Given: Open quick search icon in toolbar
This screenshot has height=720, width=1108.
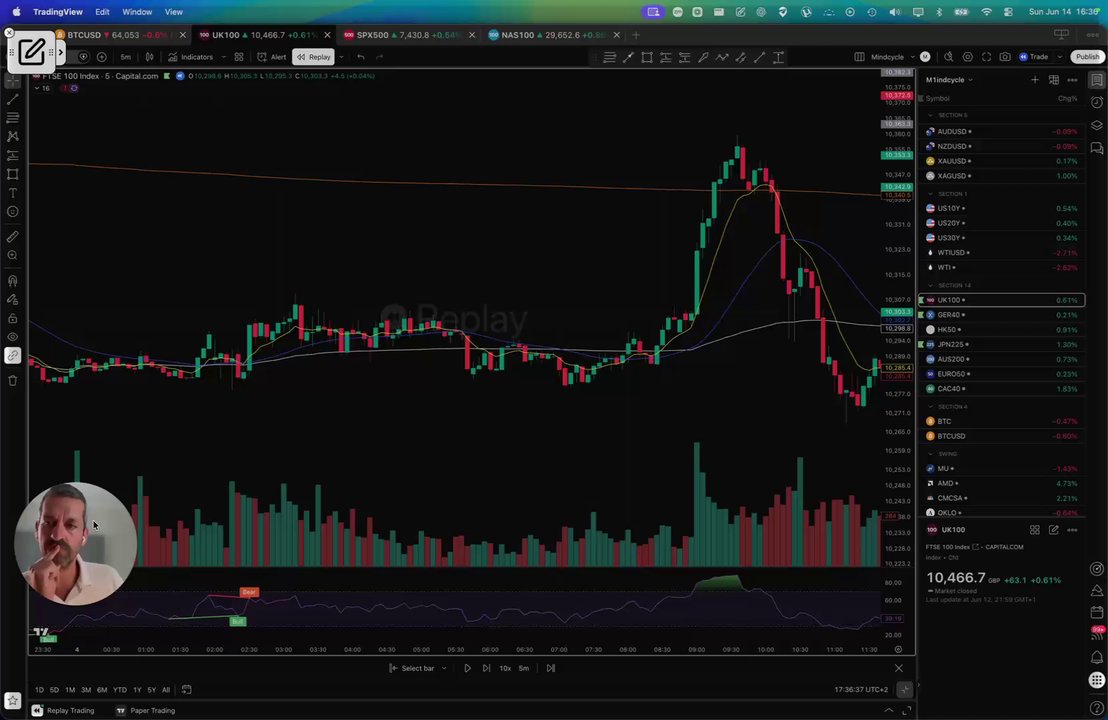Looking at the screenshot, I should tap(949, 57).
